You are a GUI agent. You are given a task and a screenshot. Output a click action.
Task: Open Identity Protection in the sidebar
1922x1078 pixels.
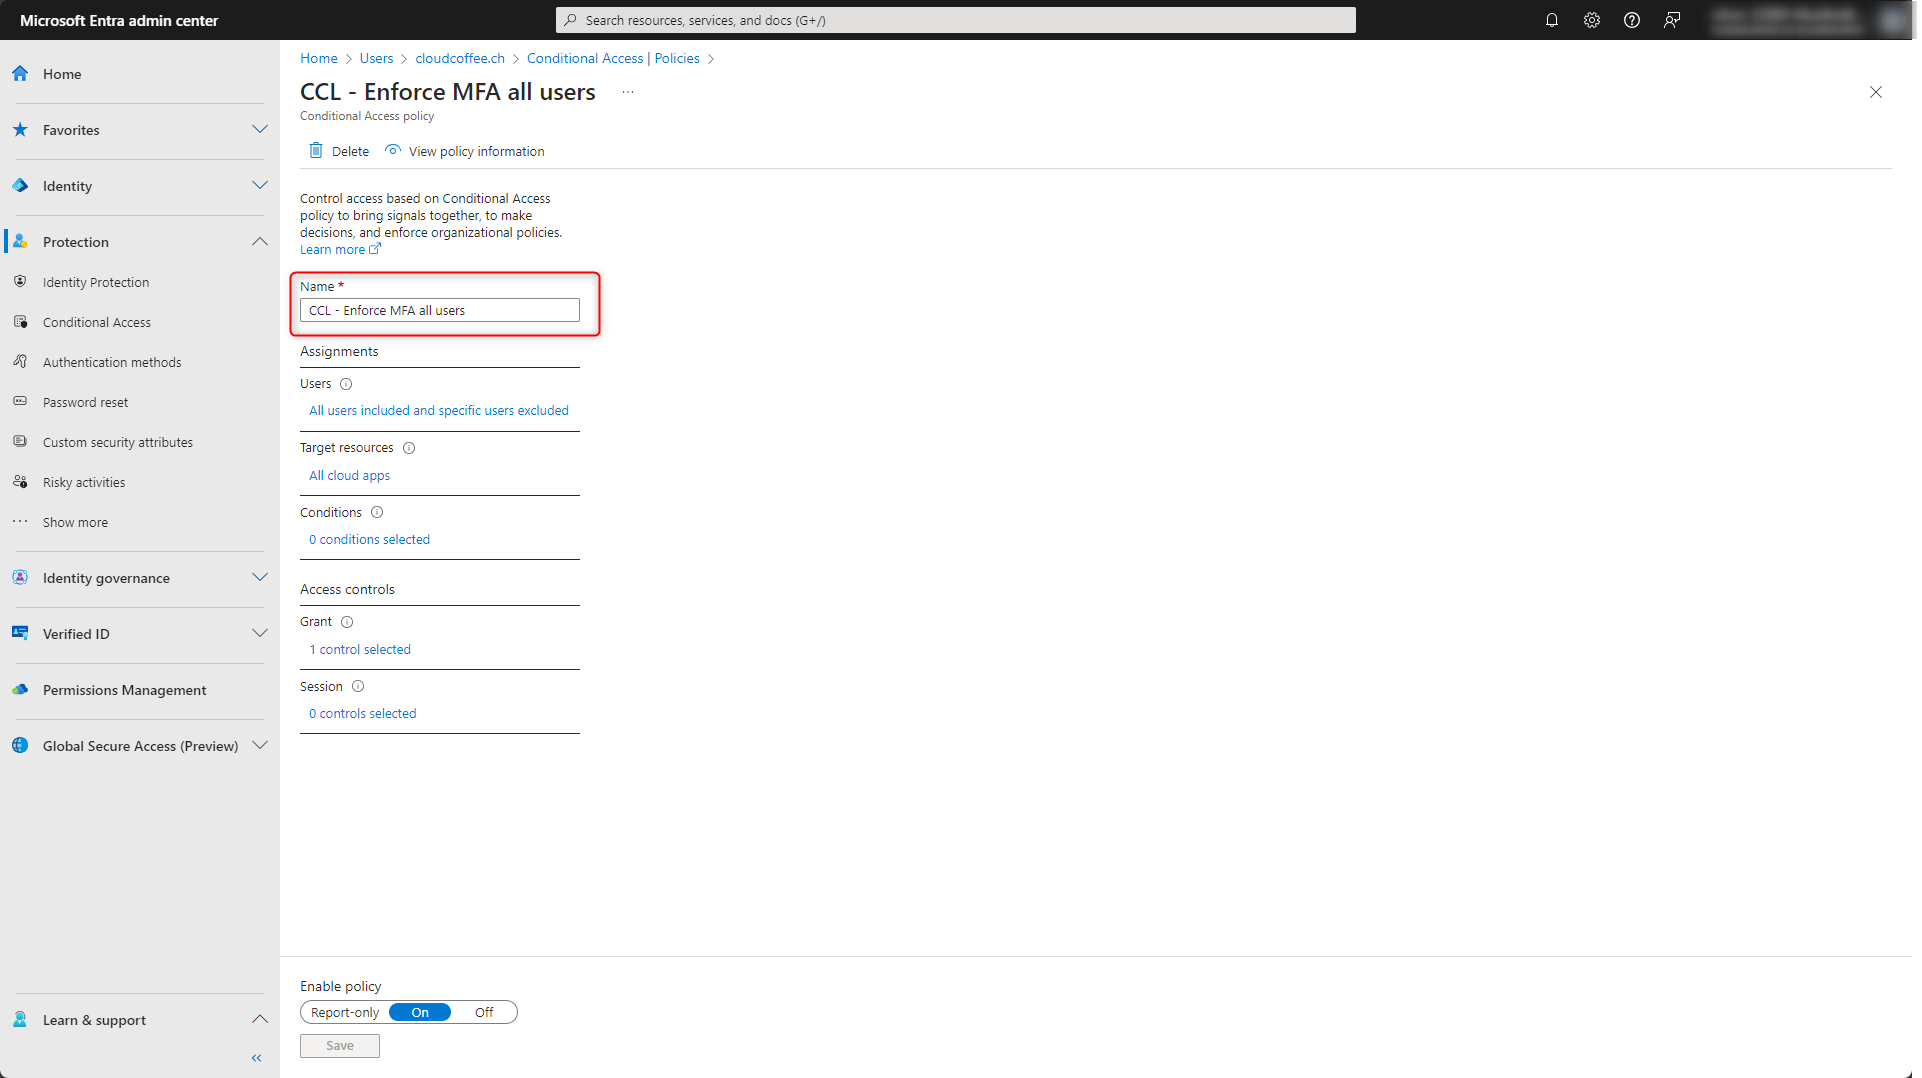(95, 281)
